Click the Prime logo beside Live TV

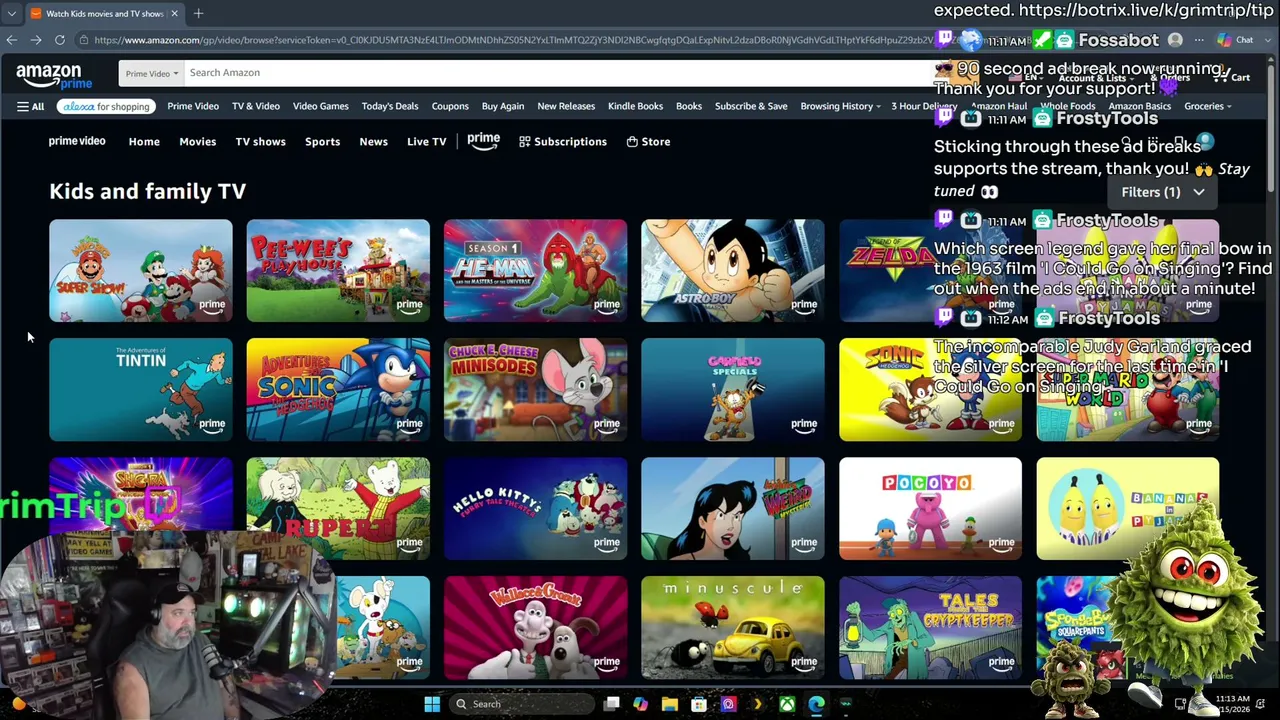(x=483, y=141)
